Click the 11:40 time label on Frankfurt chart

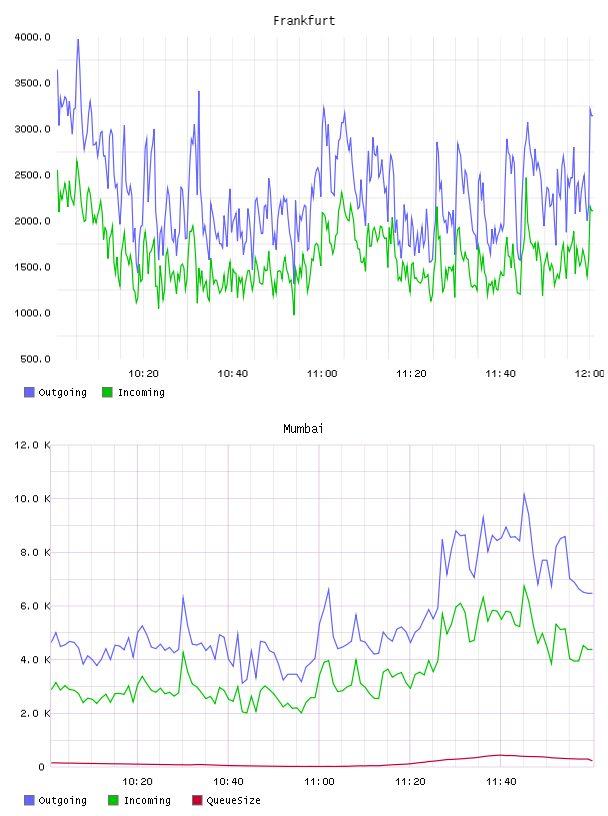(500, 374)
